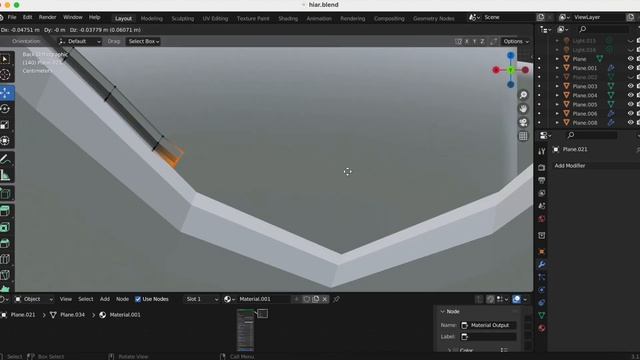This screenshot has width=640, height=360.
Task: Switch orthographic perspective with grid icon
Action: pos(523,136)
